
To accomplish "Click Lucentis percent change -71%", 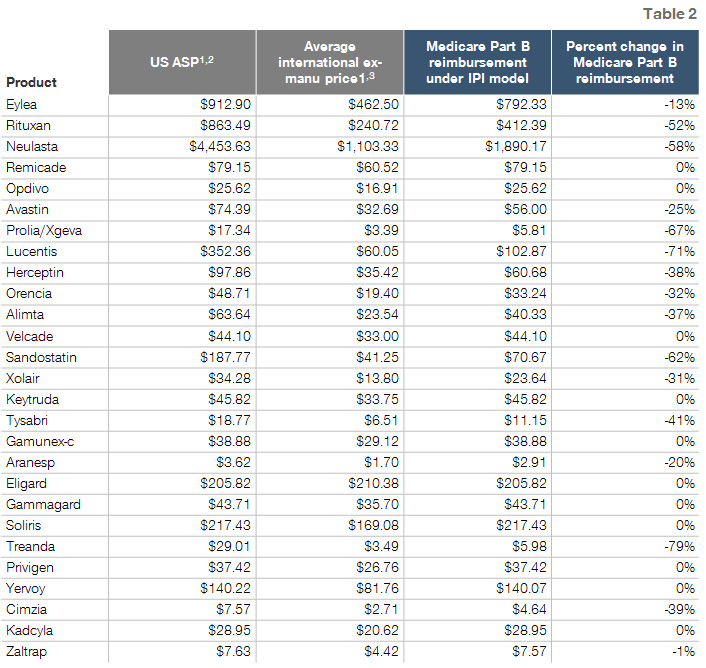I will [x=679, y=251].
